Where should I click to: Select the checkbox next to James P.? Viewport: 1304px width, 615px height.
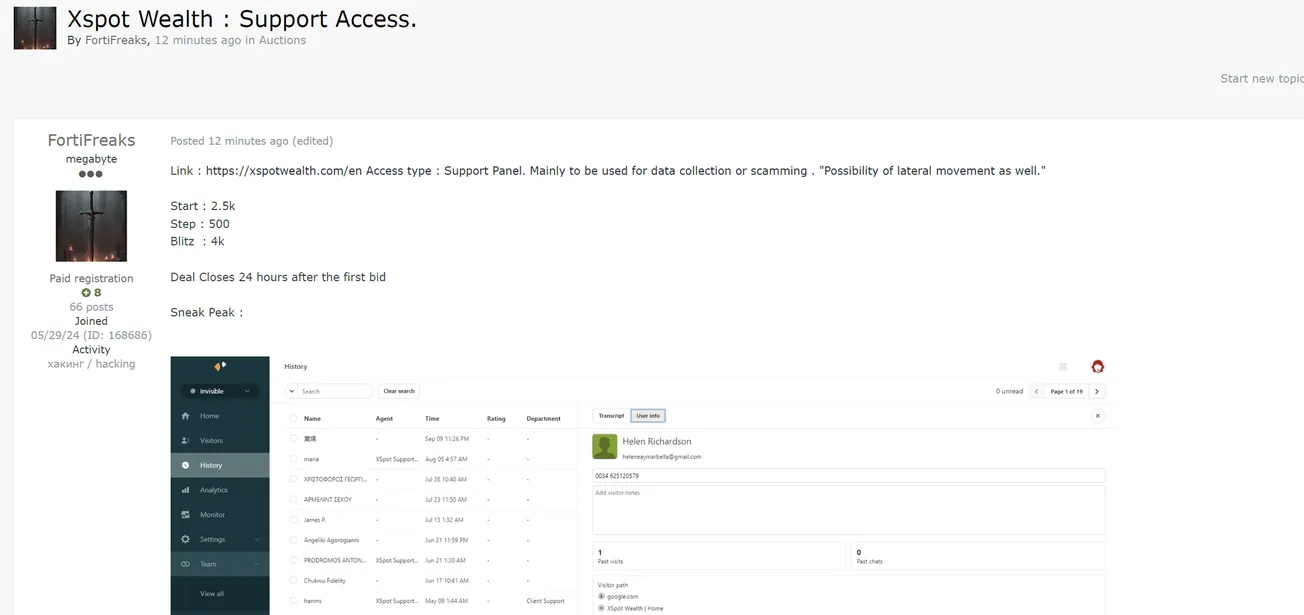pos(293,520)
